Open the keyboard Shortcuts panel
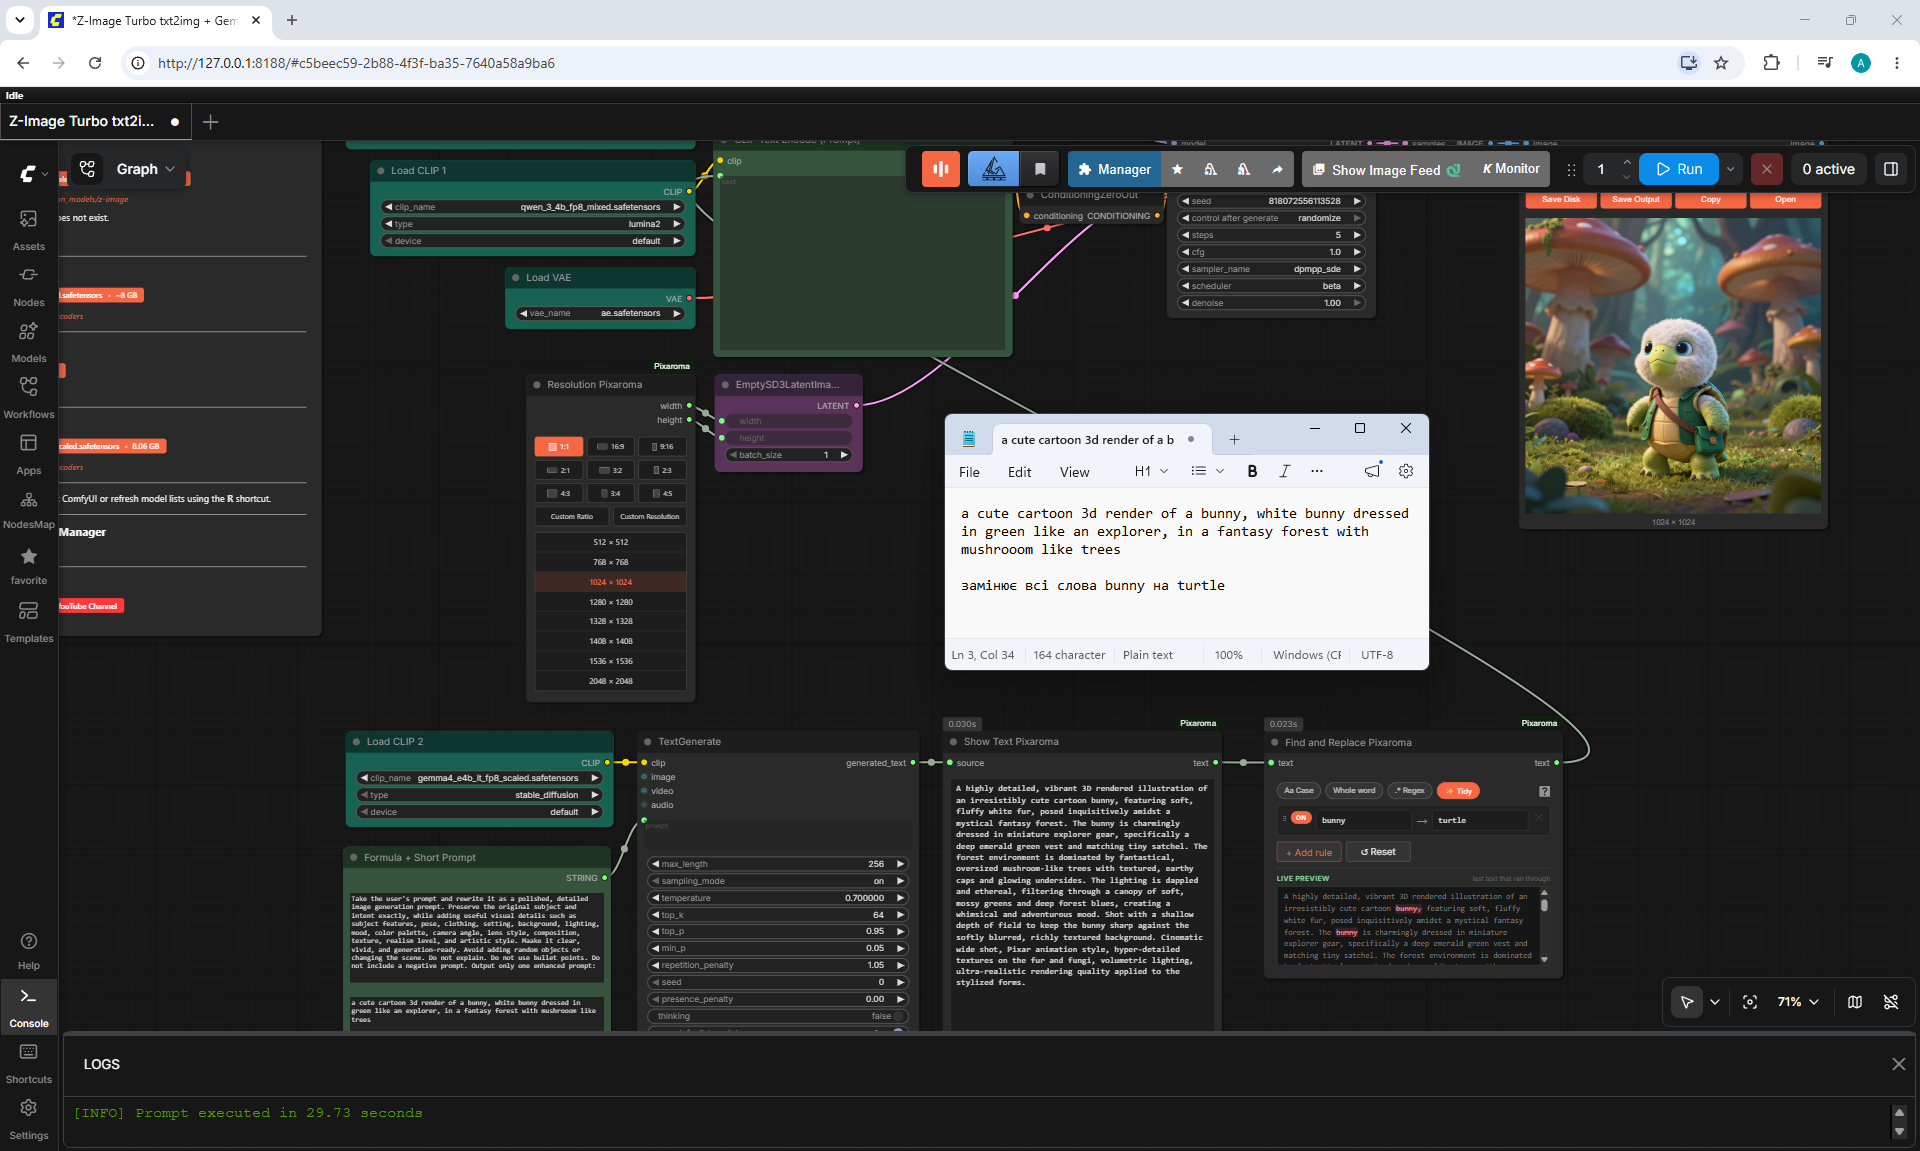 click(x=29, y=1063)
